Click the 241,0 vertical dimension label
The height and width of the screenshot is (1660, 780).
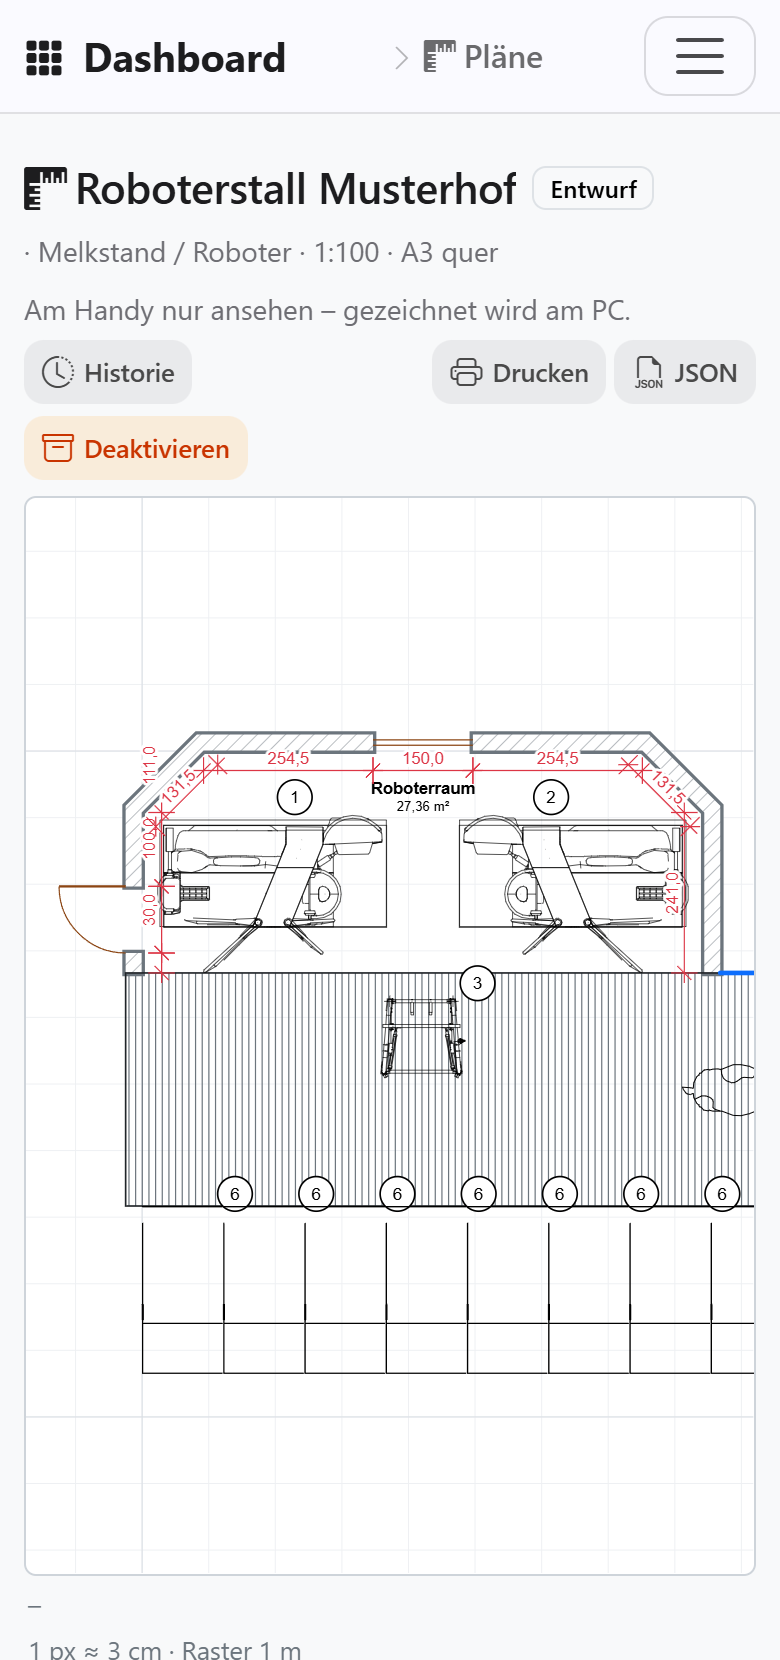(672, 892)
